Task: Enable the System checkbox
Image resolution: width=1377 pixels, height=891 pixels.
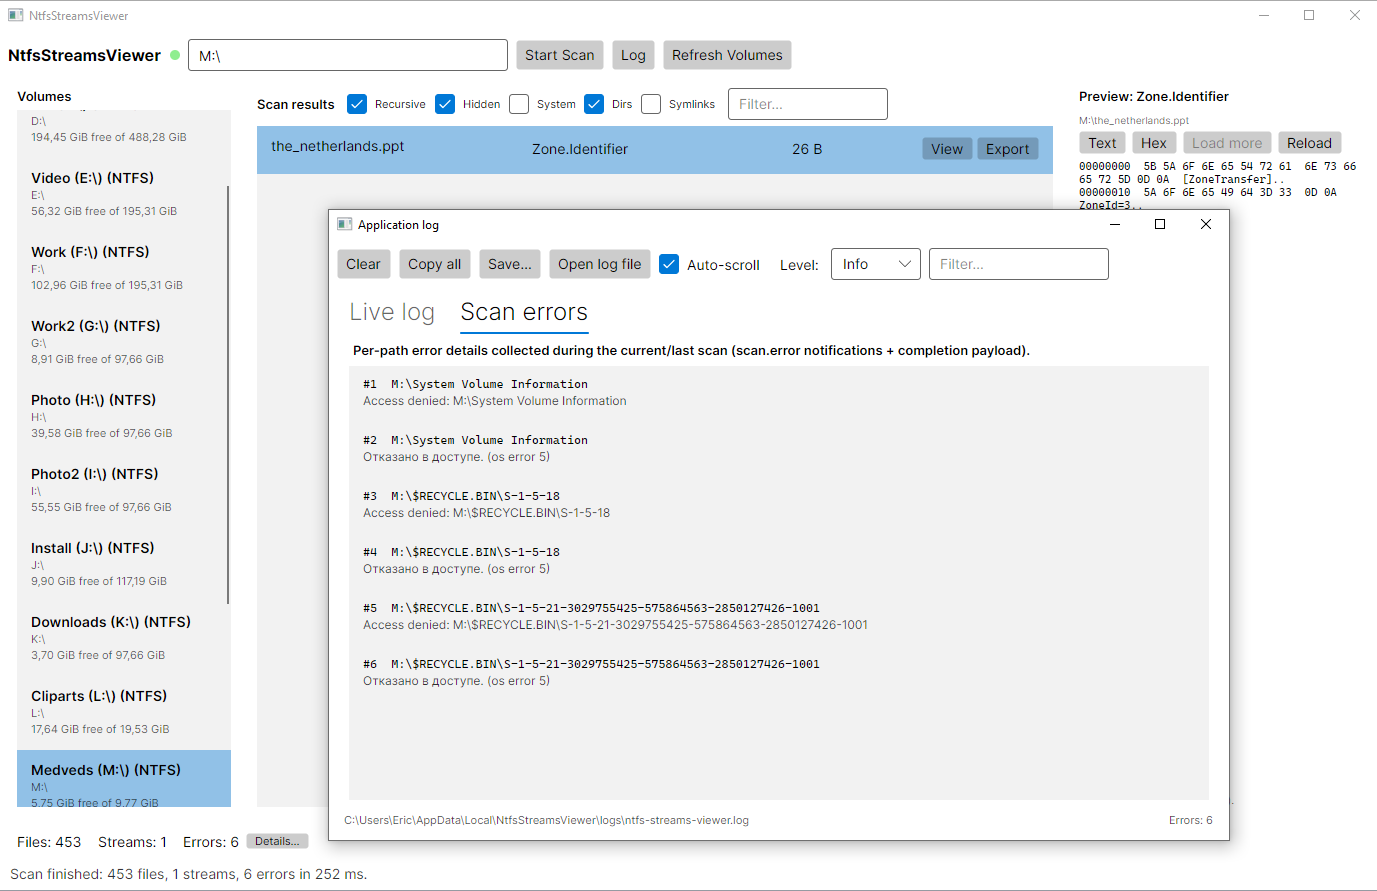Action: (519, 104)
